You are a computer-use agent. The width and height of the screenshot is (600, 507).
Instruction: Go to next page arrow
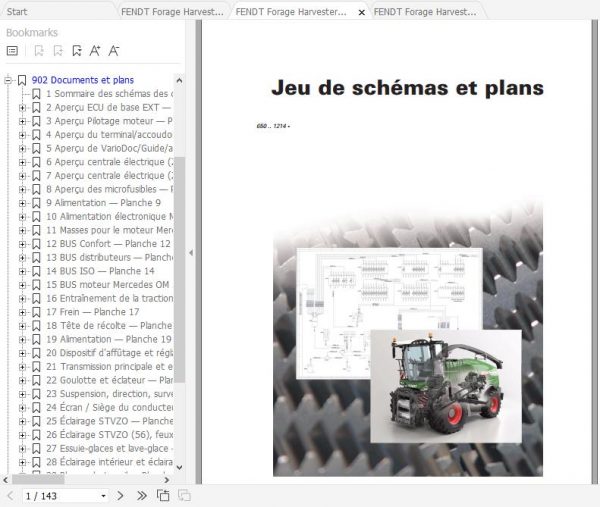[120, 496]
